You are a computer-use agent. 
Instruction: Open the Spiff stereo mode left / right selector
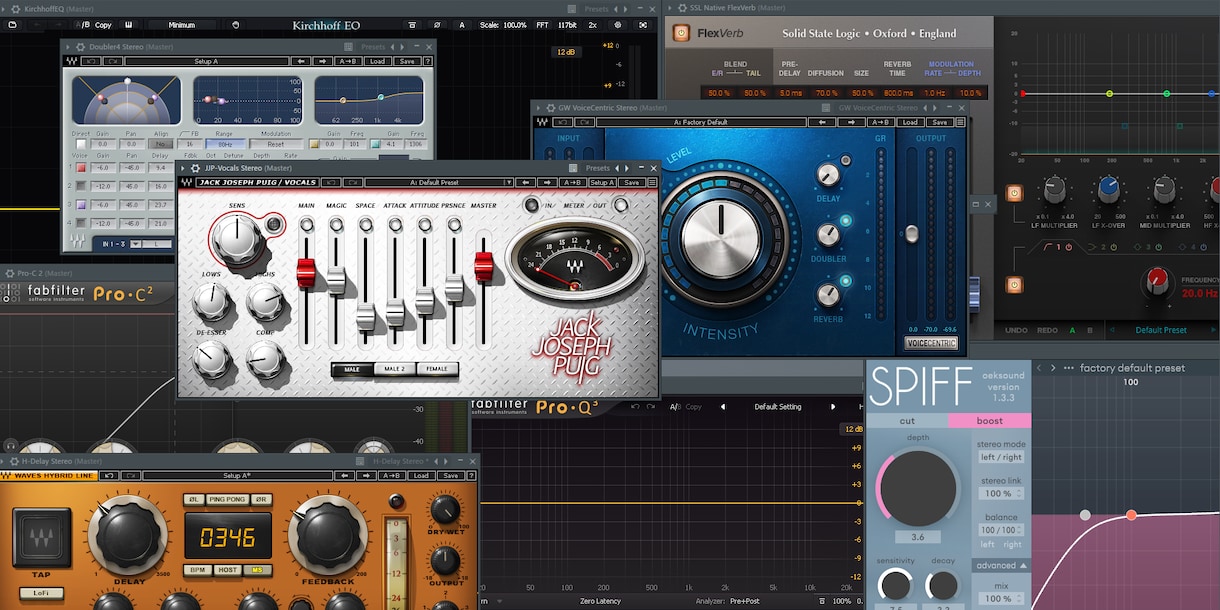(1000, 457)
